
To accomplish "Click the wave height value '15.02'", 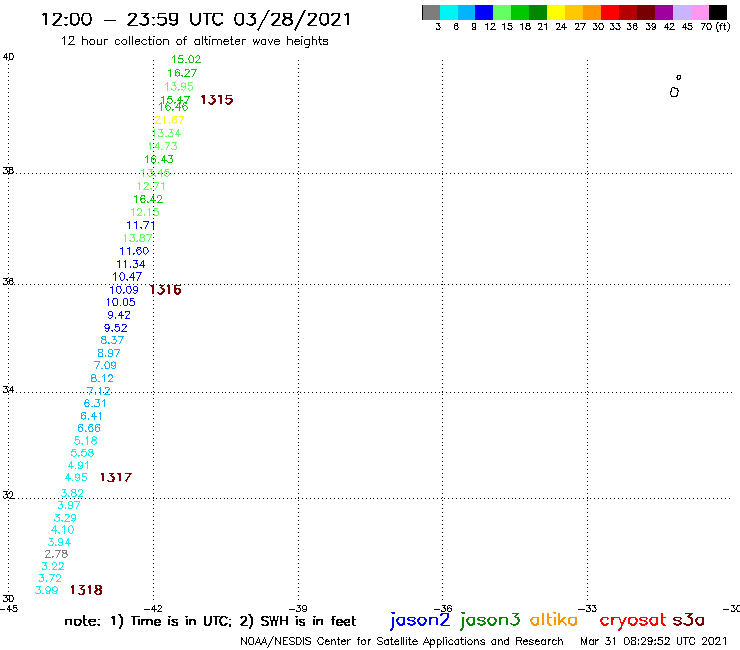I will (x=186, y=59).
